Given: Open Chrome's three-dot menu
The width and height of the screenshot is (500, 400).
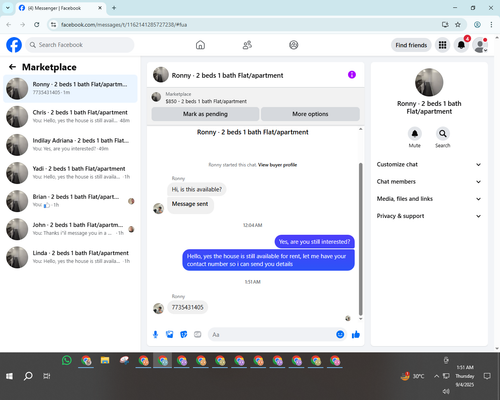Looking at the screenshot, I should pyautogui.click(x=491, y=25).
